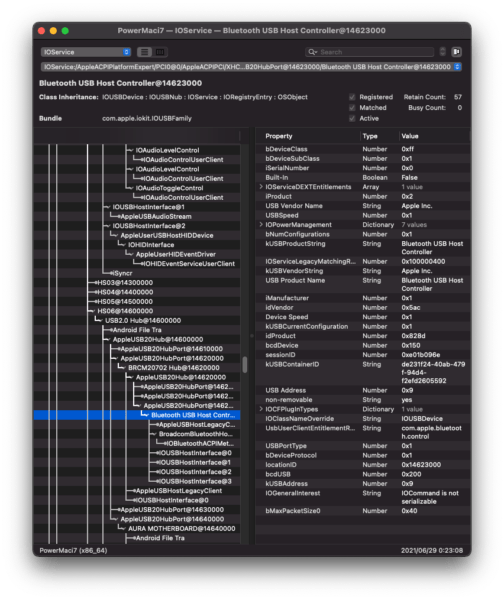This screenshot has height=600, width=504.
Task: Collapse IOUSBHostInterface@2 node
Action: pyautogui.click(x=107, y=226)
